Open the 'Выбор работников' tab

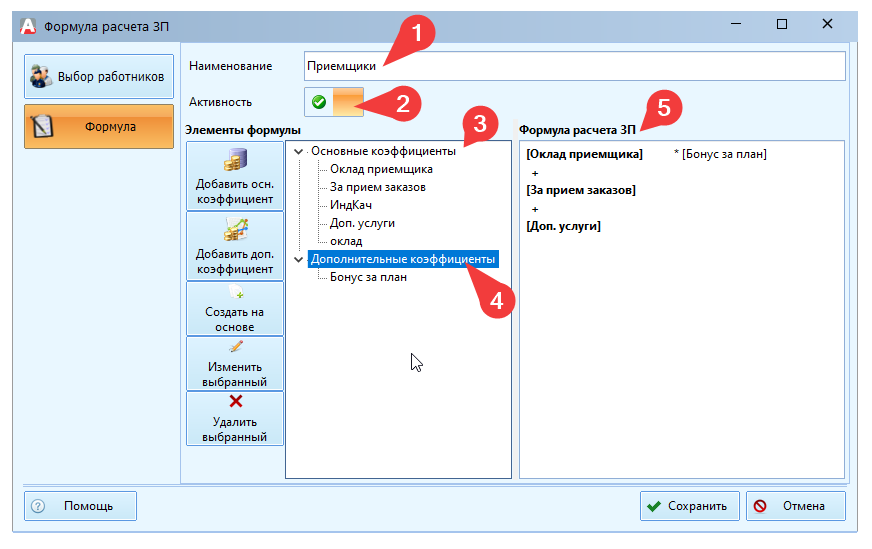click(98, 76)
